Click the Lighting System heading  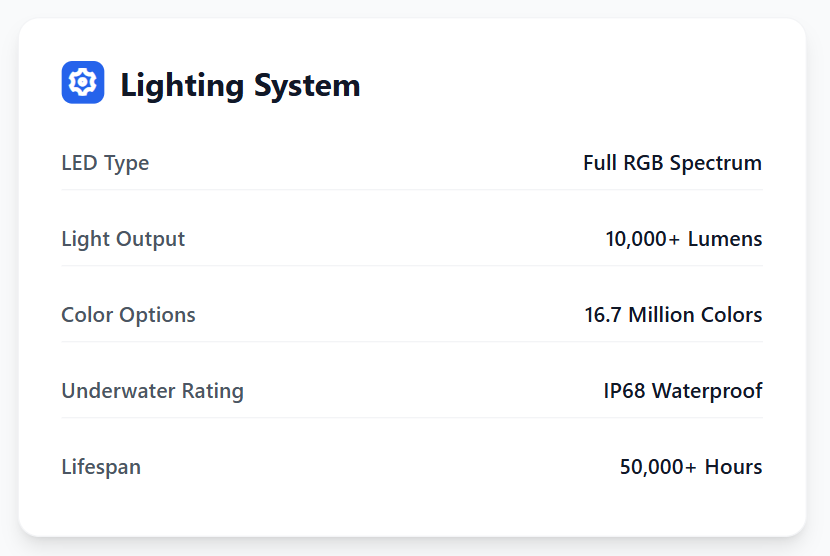[x=240, y=85]
